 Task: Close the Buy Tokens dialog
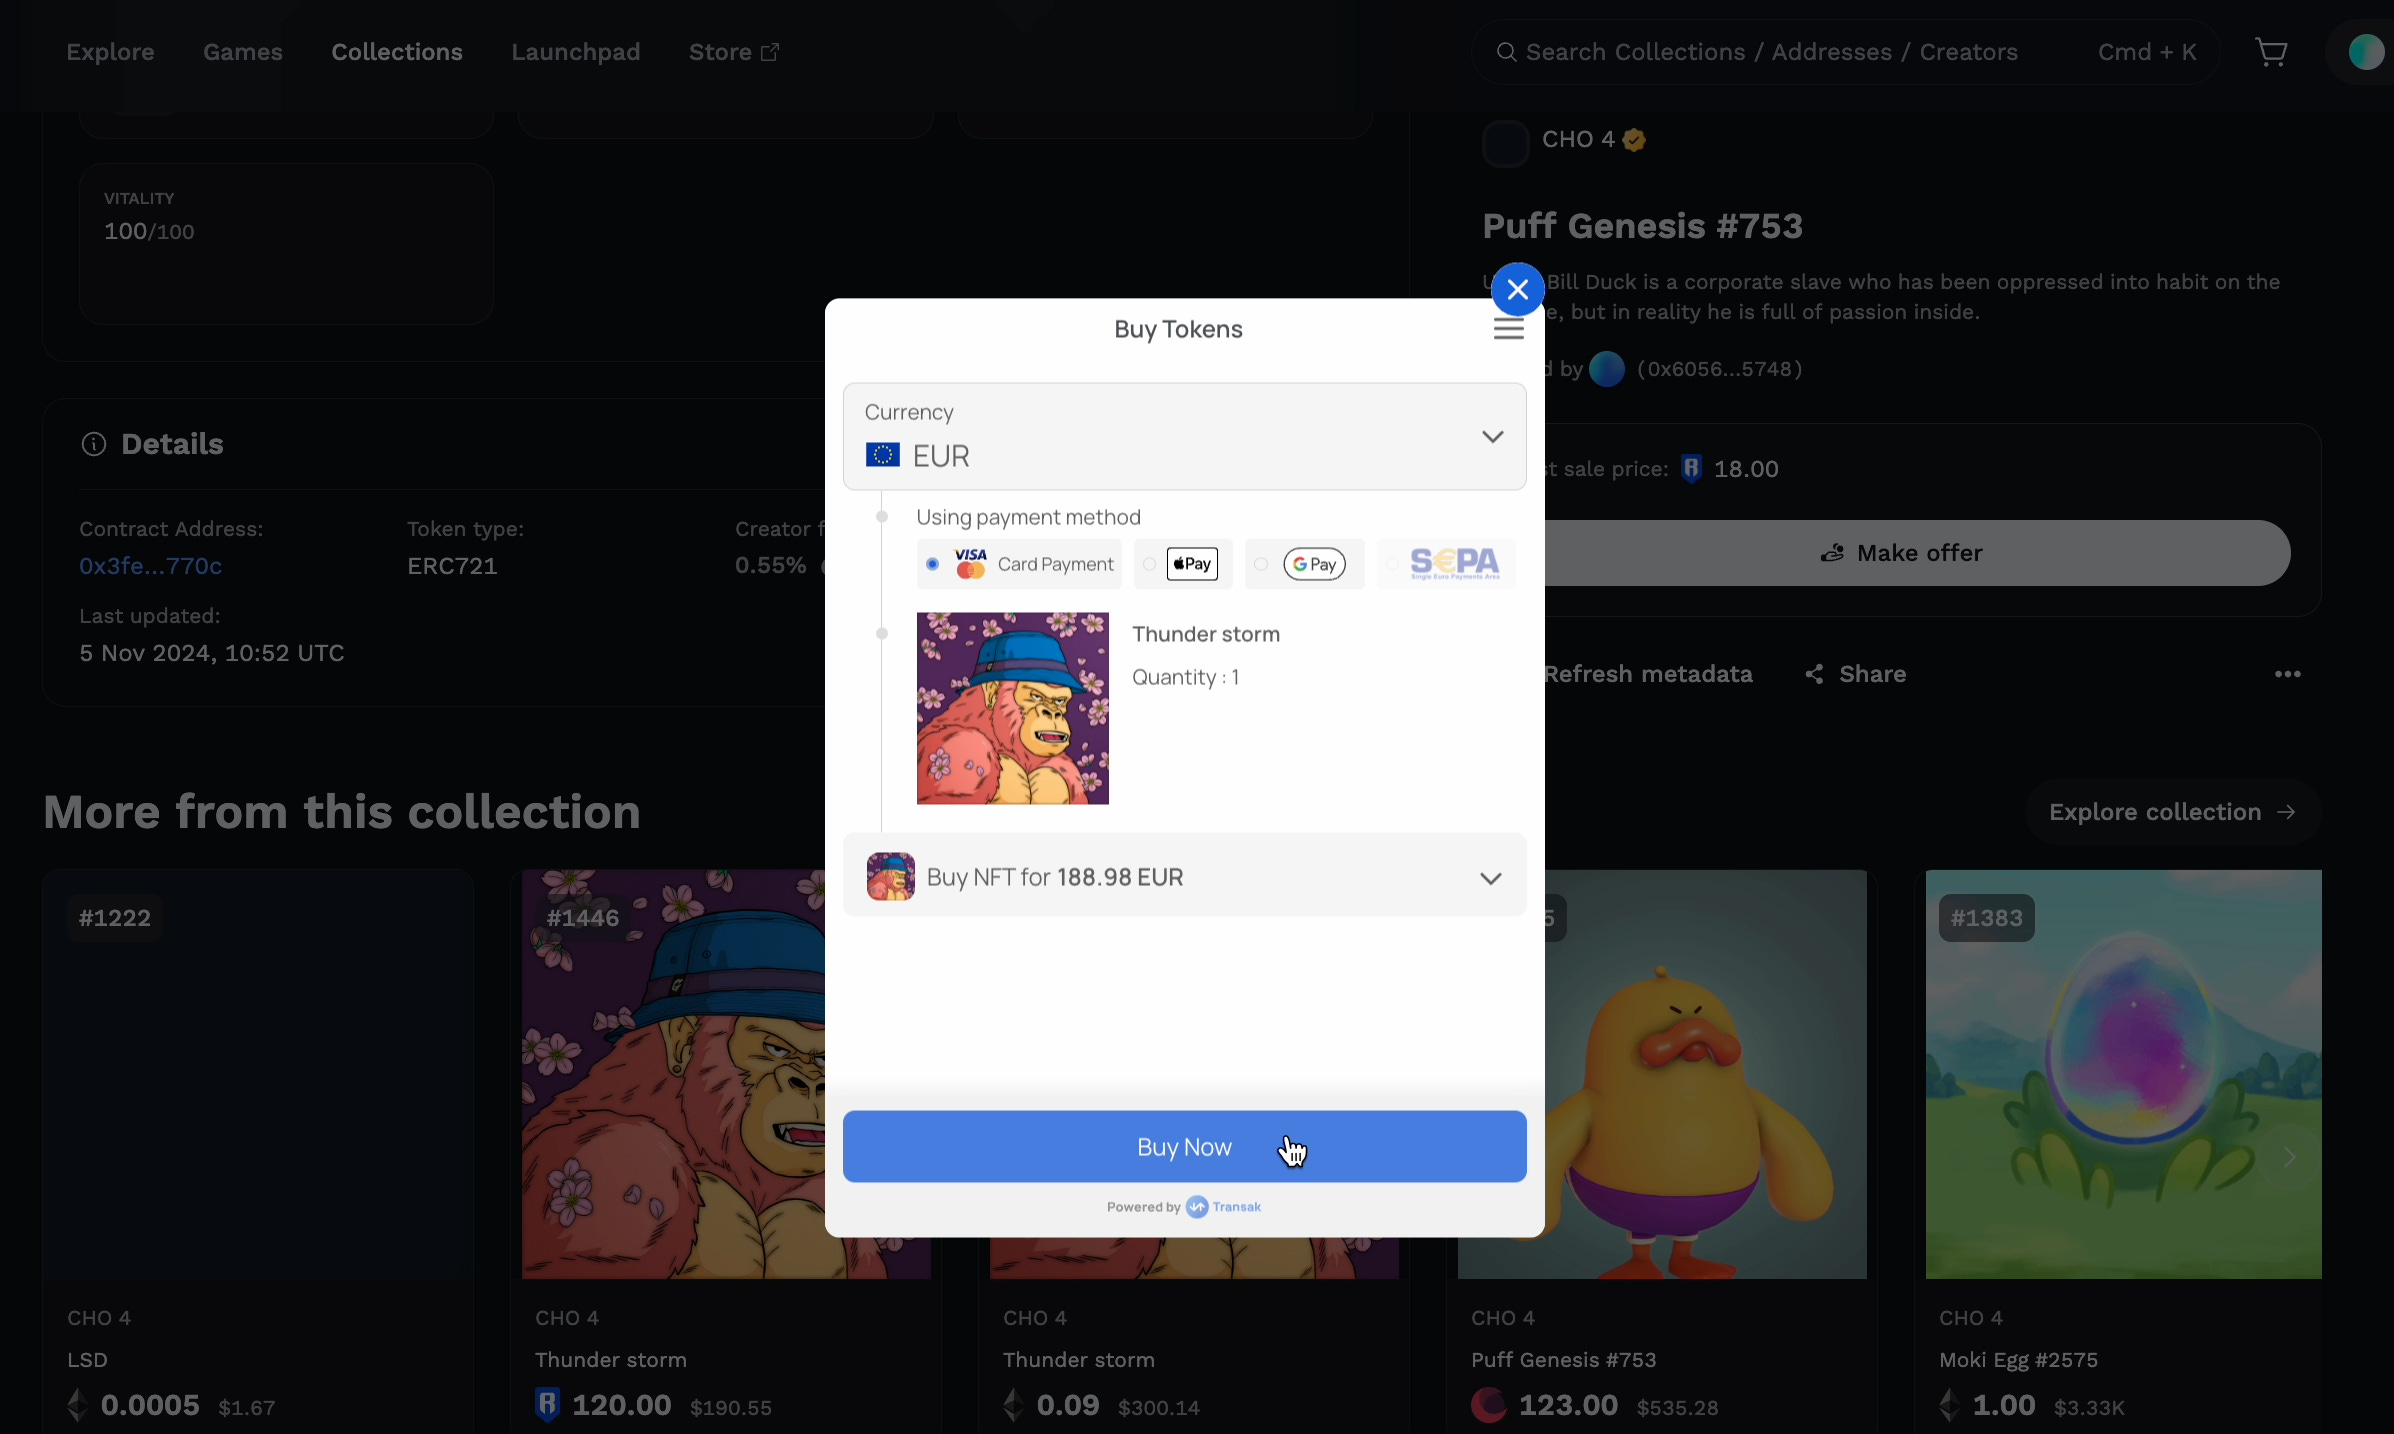(x=1517, y=290)
